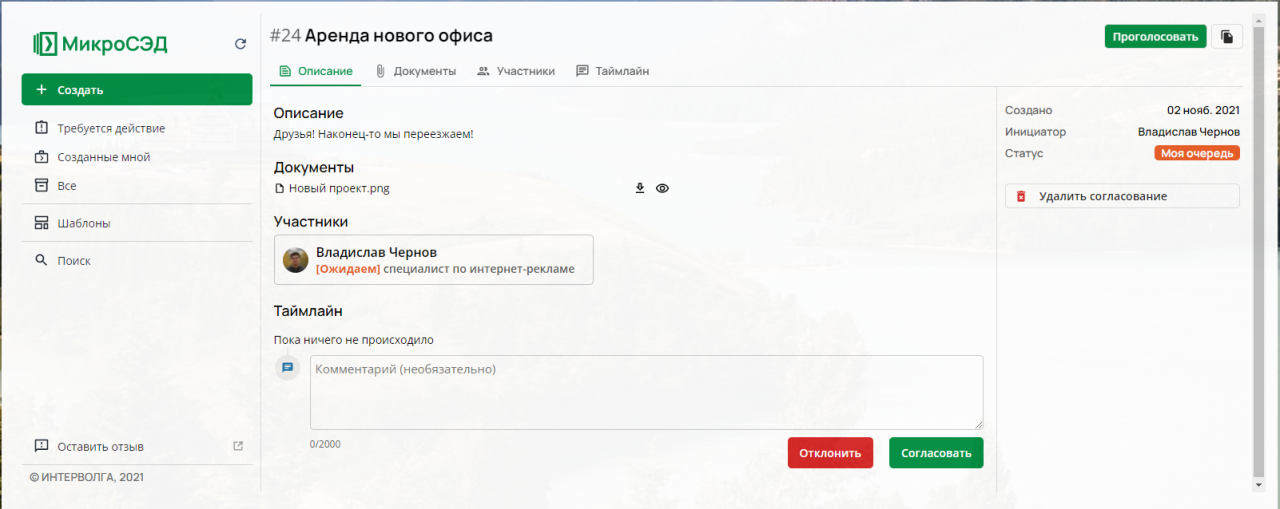Image resolution: width=1280 pixels, height=509 pixels.
Task: Click Удалить согласование button
Action: pos(1122,196)
